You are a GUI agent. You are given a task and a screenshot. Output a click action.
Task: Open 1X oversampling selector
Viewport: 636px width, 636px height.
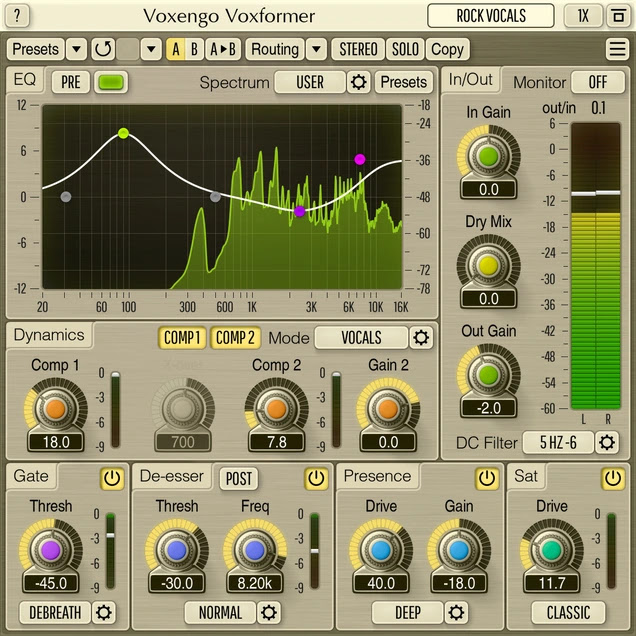583,16
